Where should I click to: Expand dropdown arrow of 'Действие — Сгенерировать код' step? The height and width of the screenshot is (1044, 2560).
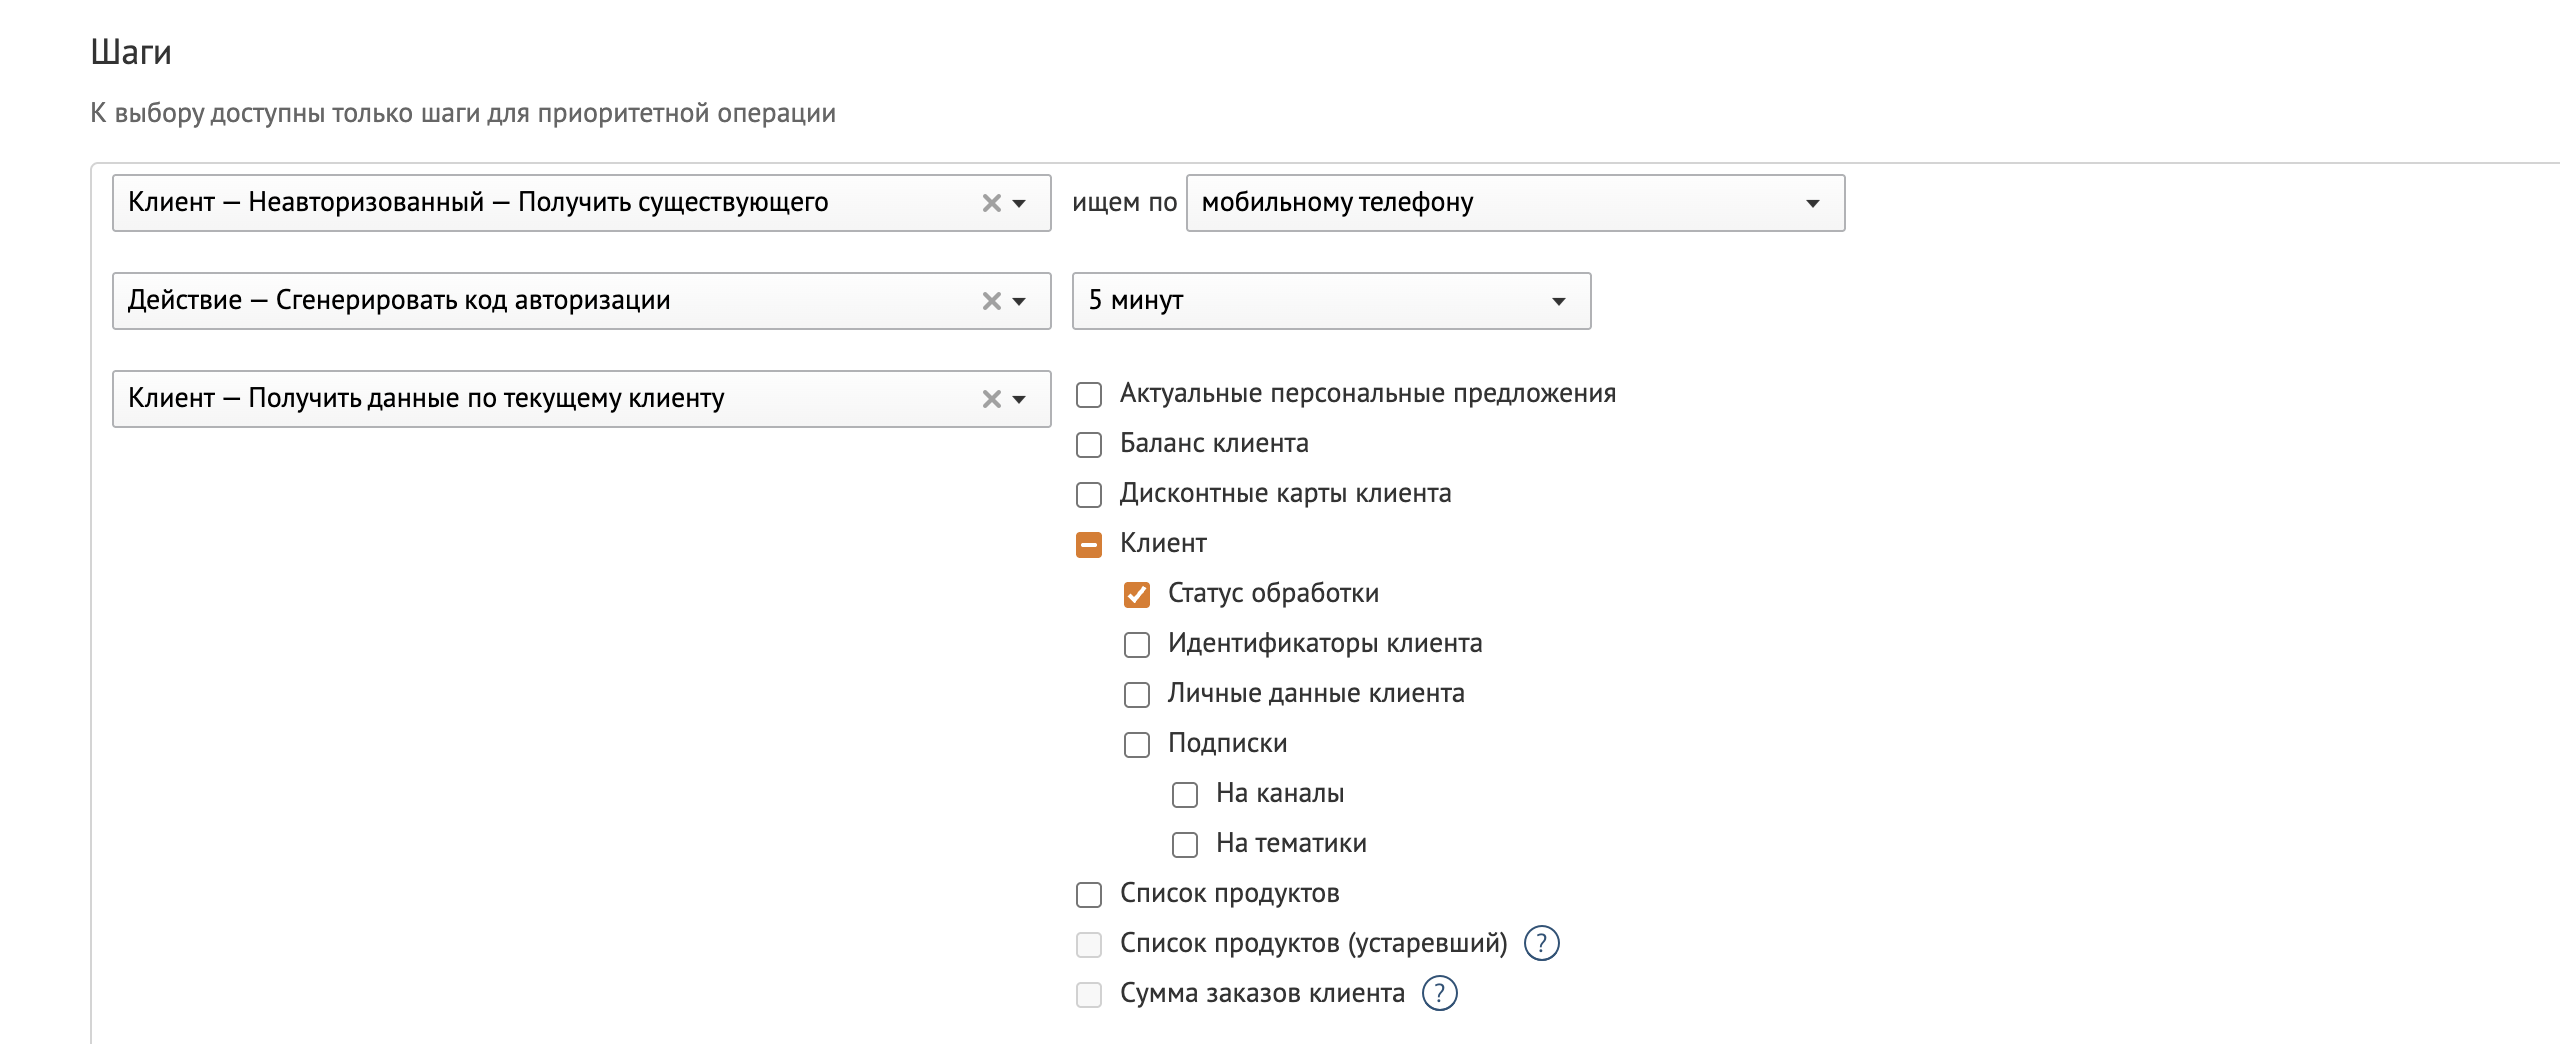[1019, 301]
